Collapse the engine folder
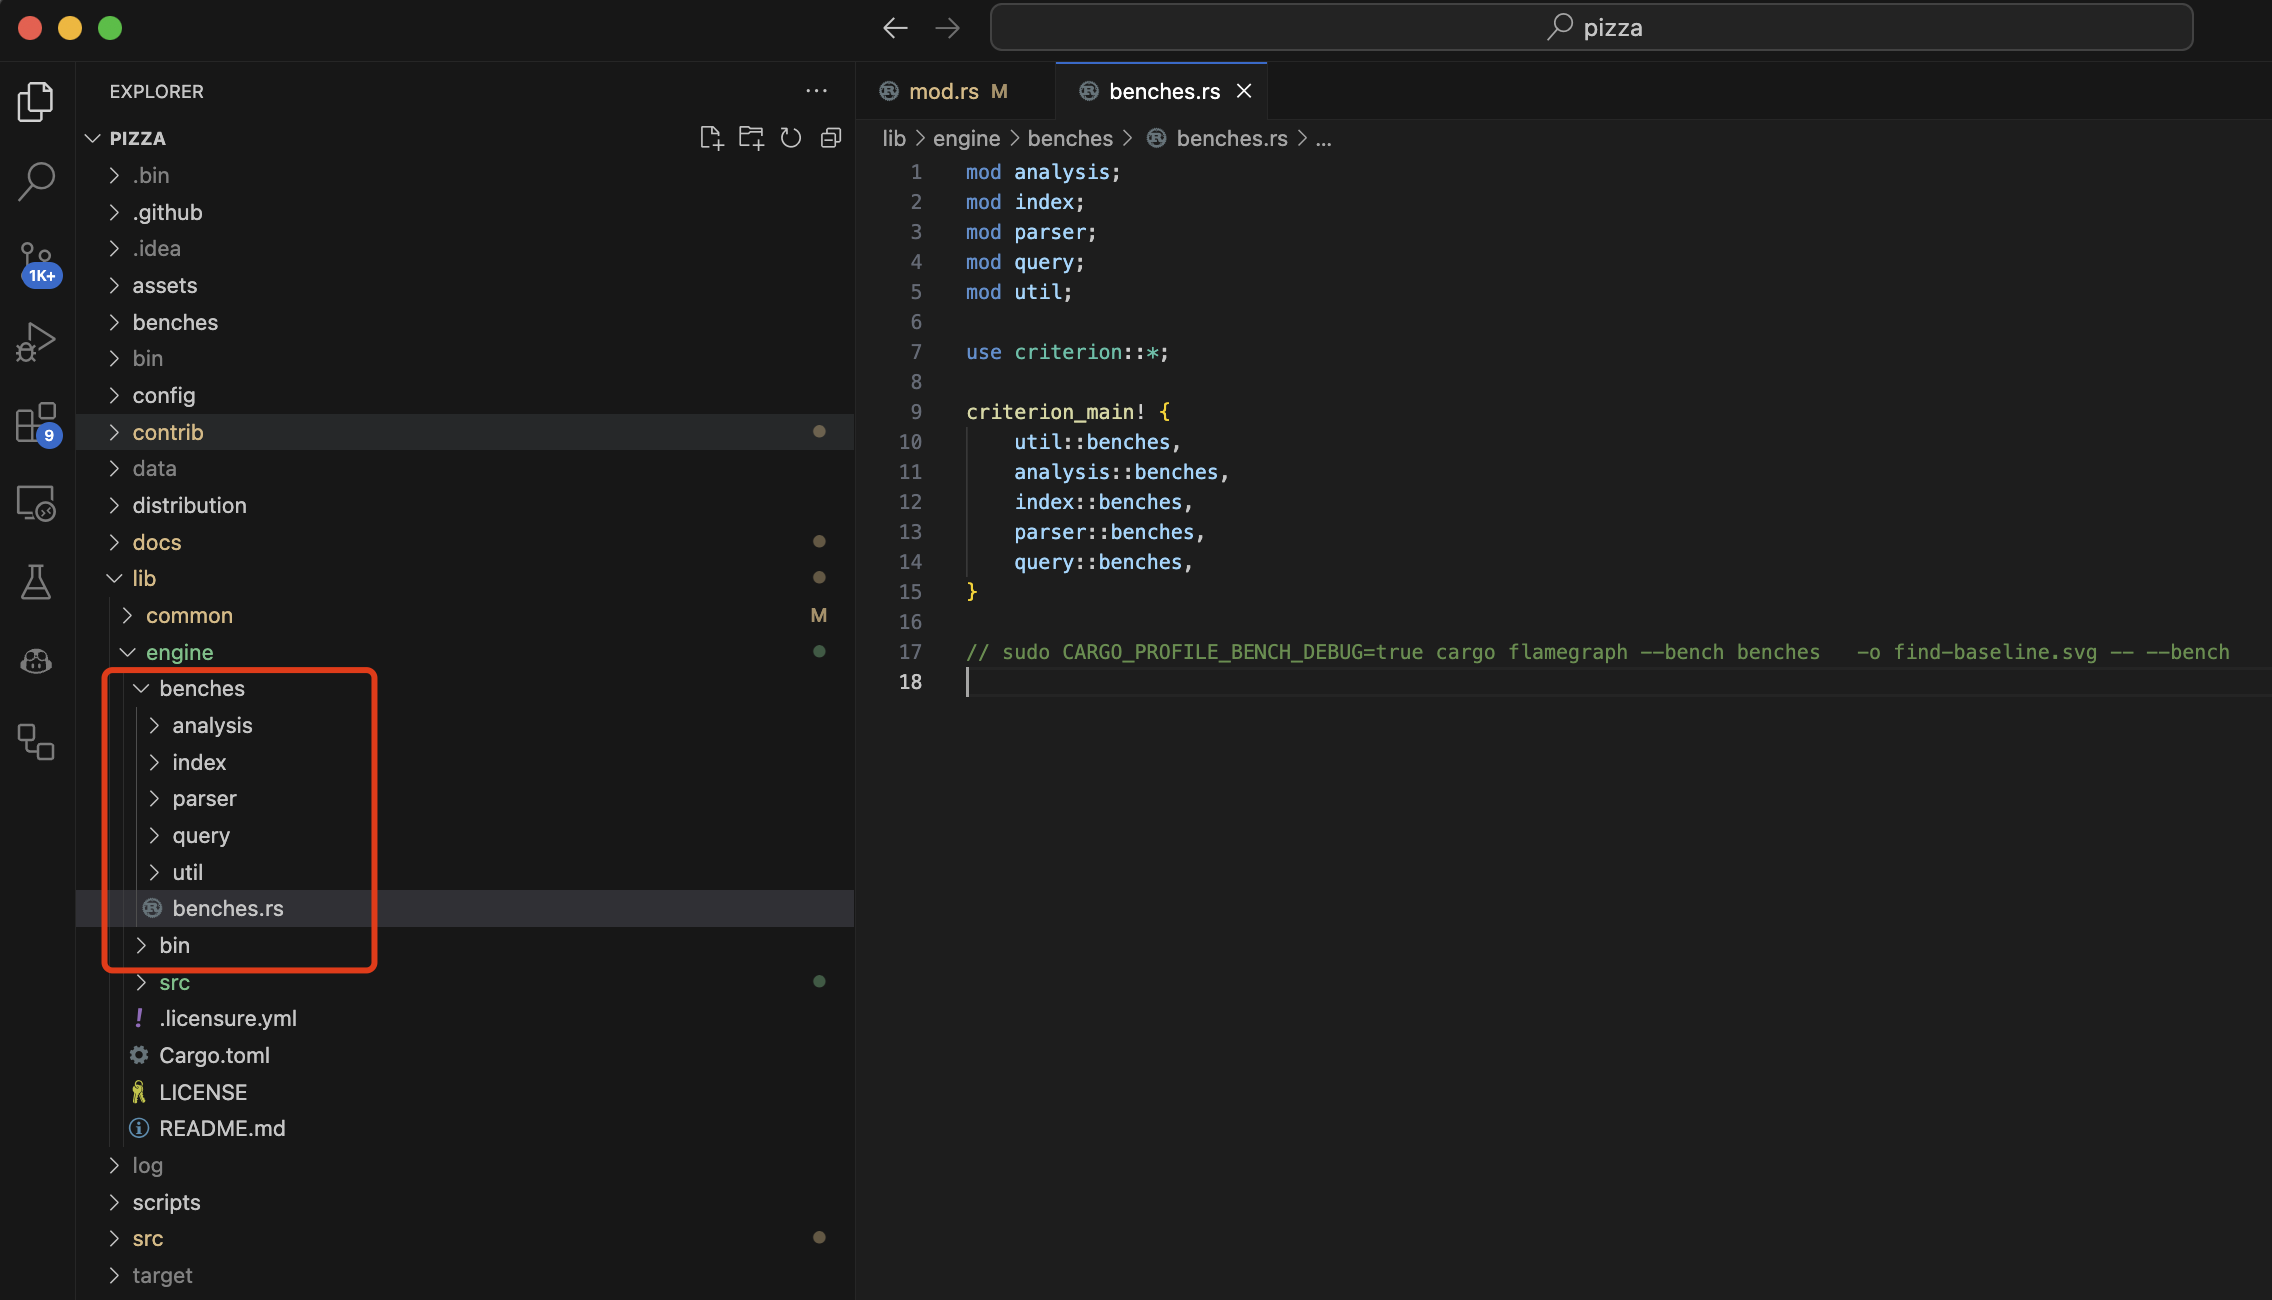Image resolution: width=2272 pixels, height=1300 pixels. click(465, 652)
